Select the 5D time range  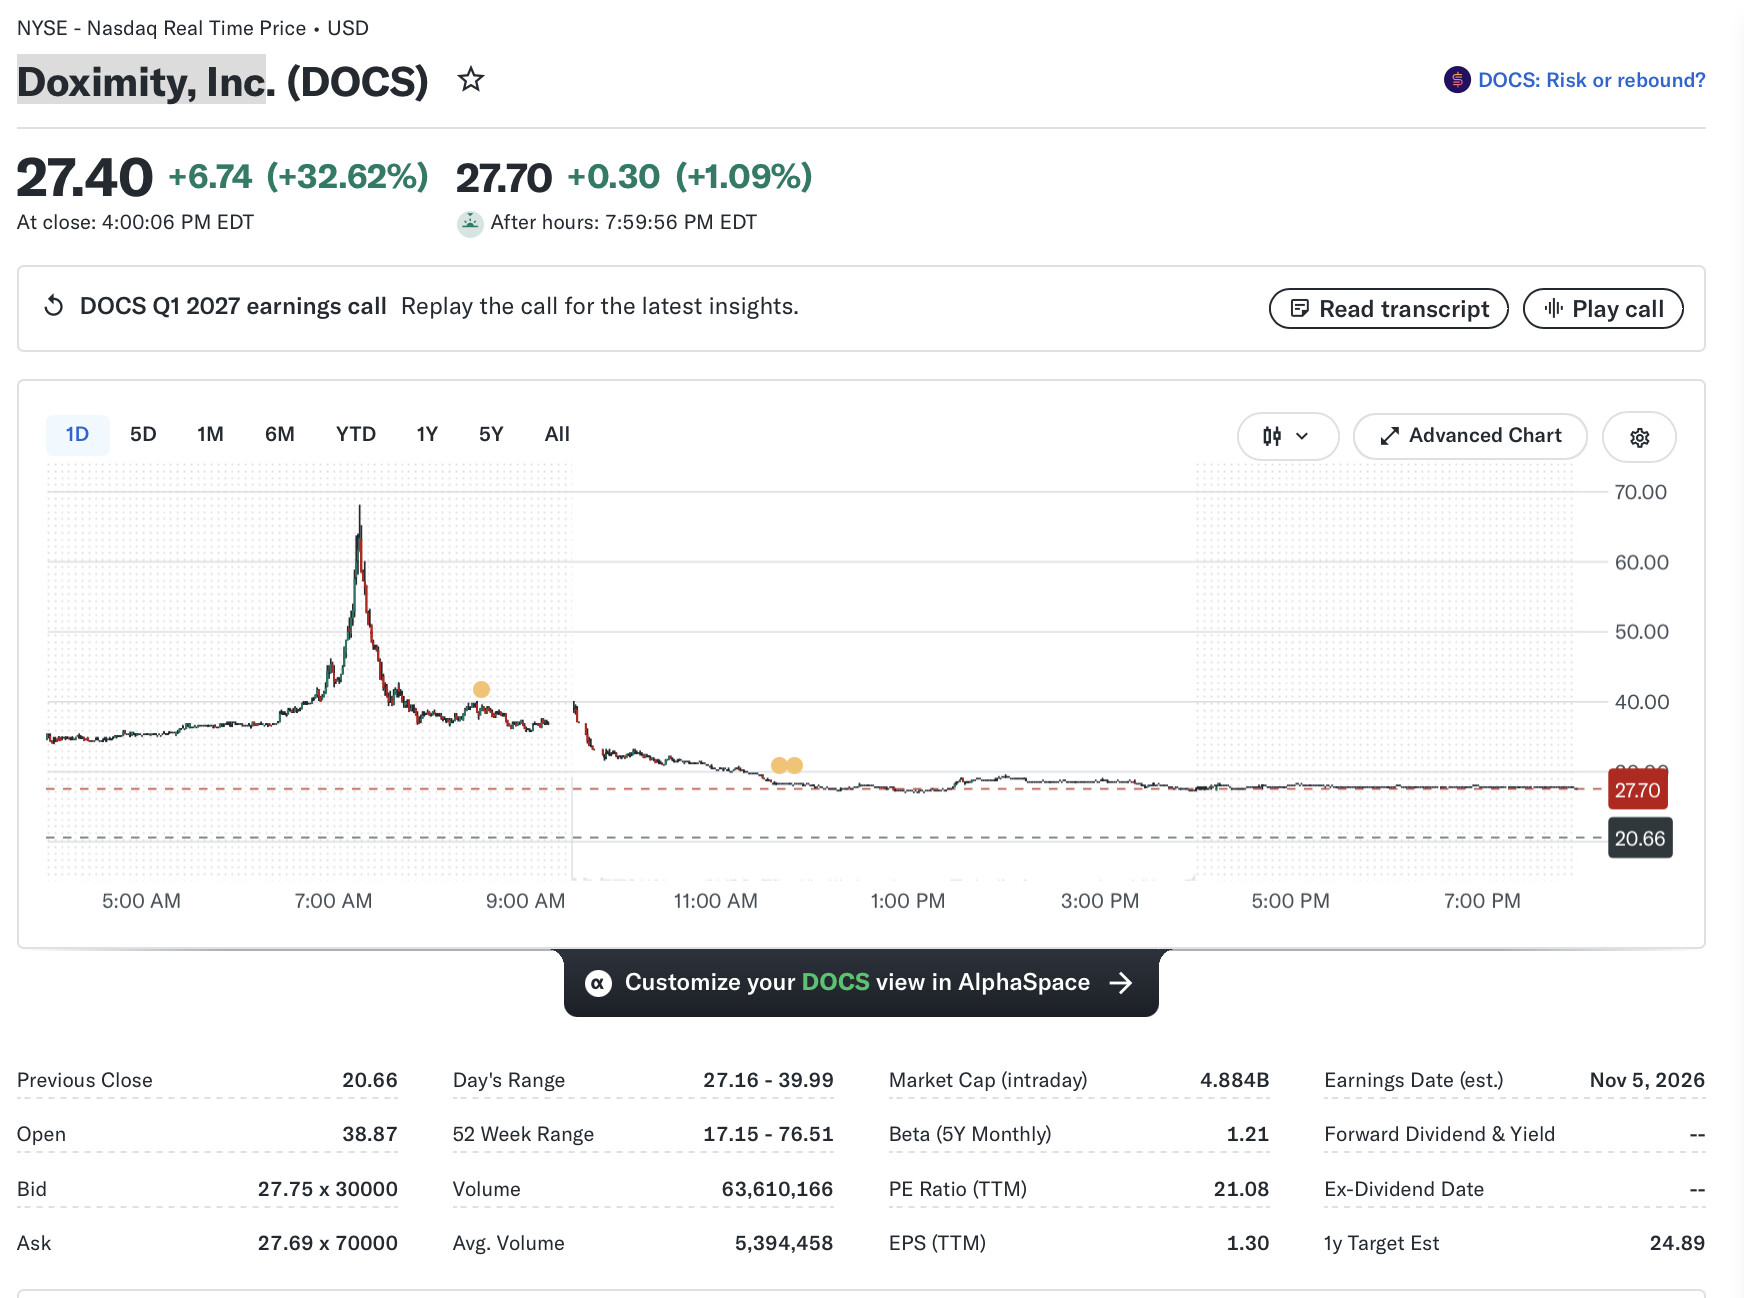point(143,434)
